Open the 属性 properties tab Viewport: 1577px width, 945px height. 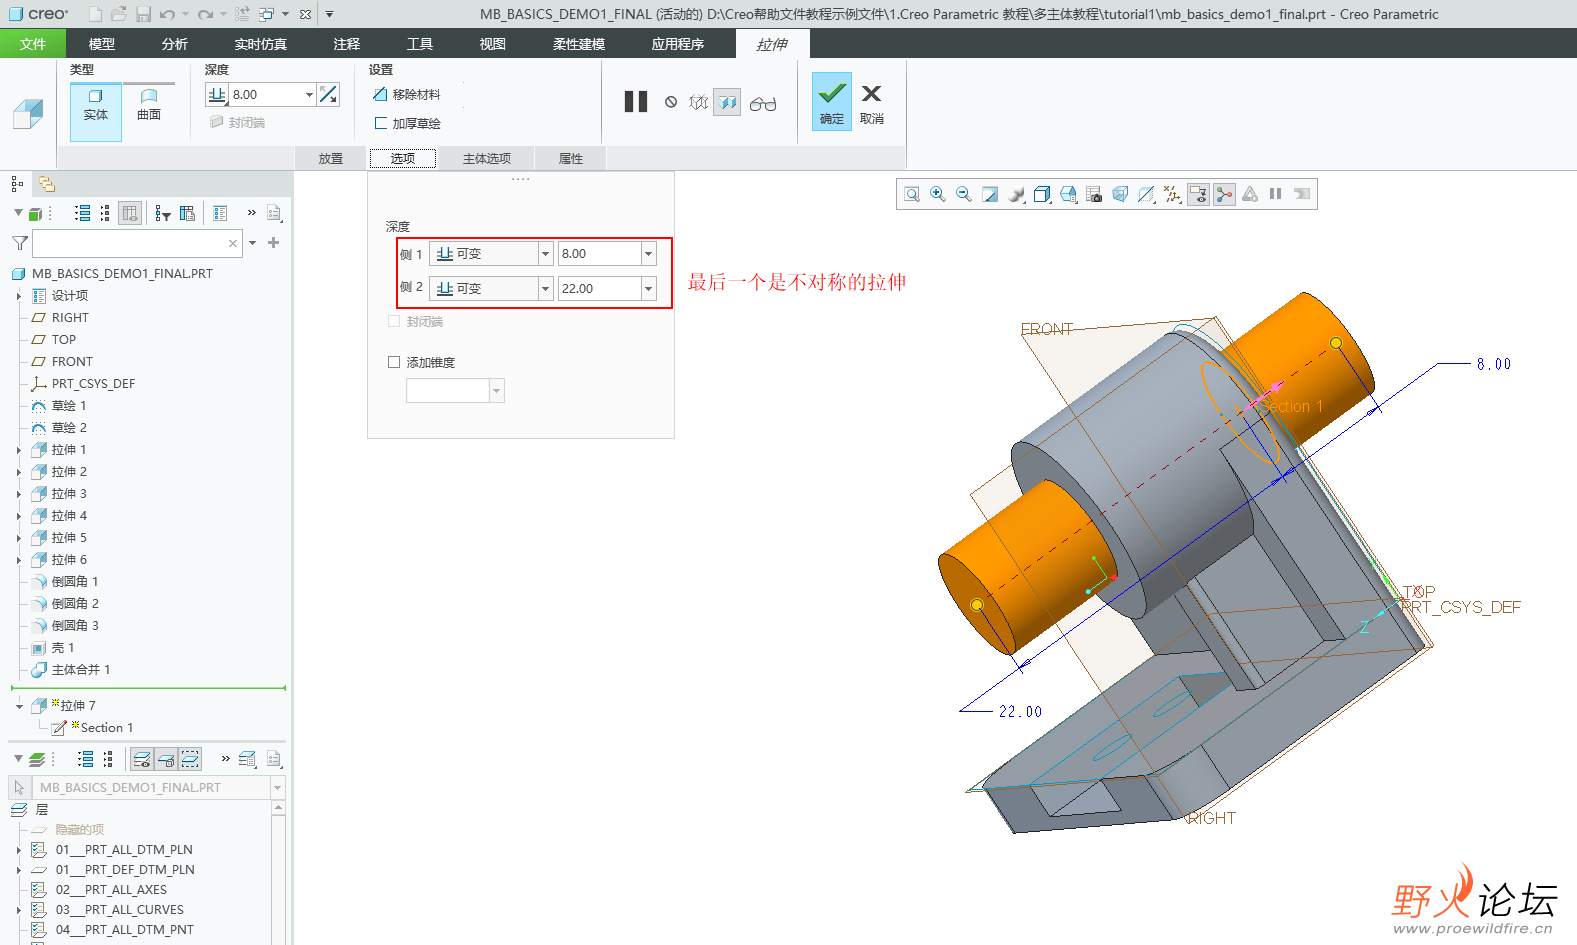pos(571,158)
